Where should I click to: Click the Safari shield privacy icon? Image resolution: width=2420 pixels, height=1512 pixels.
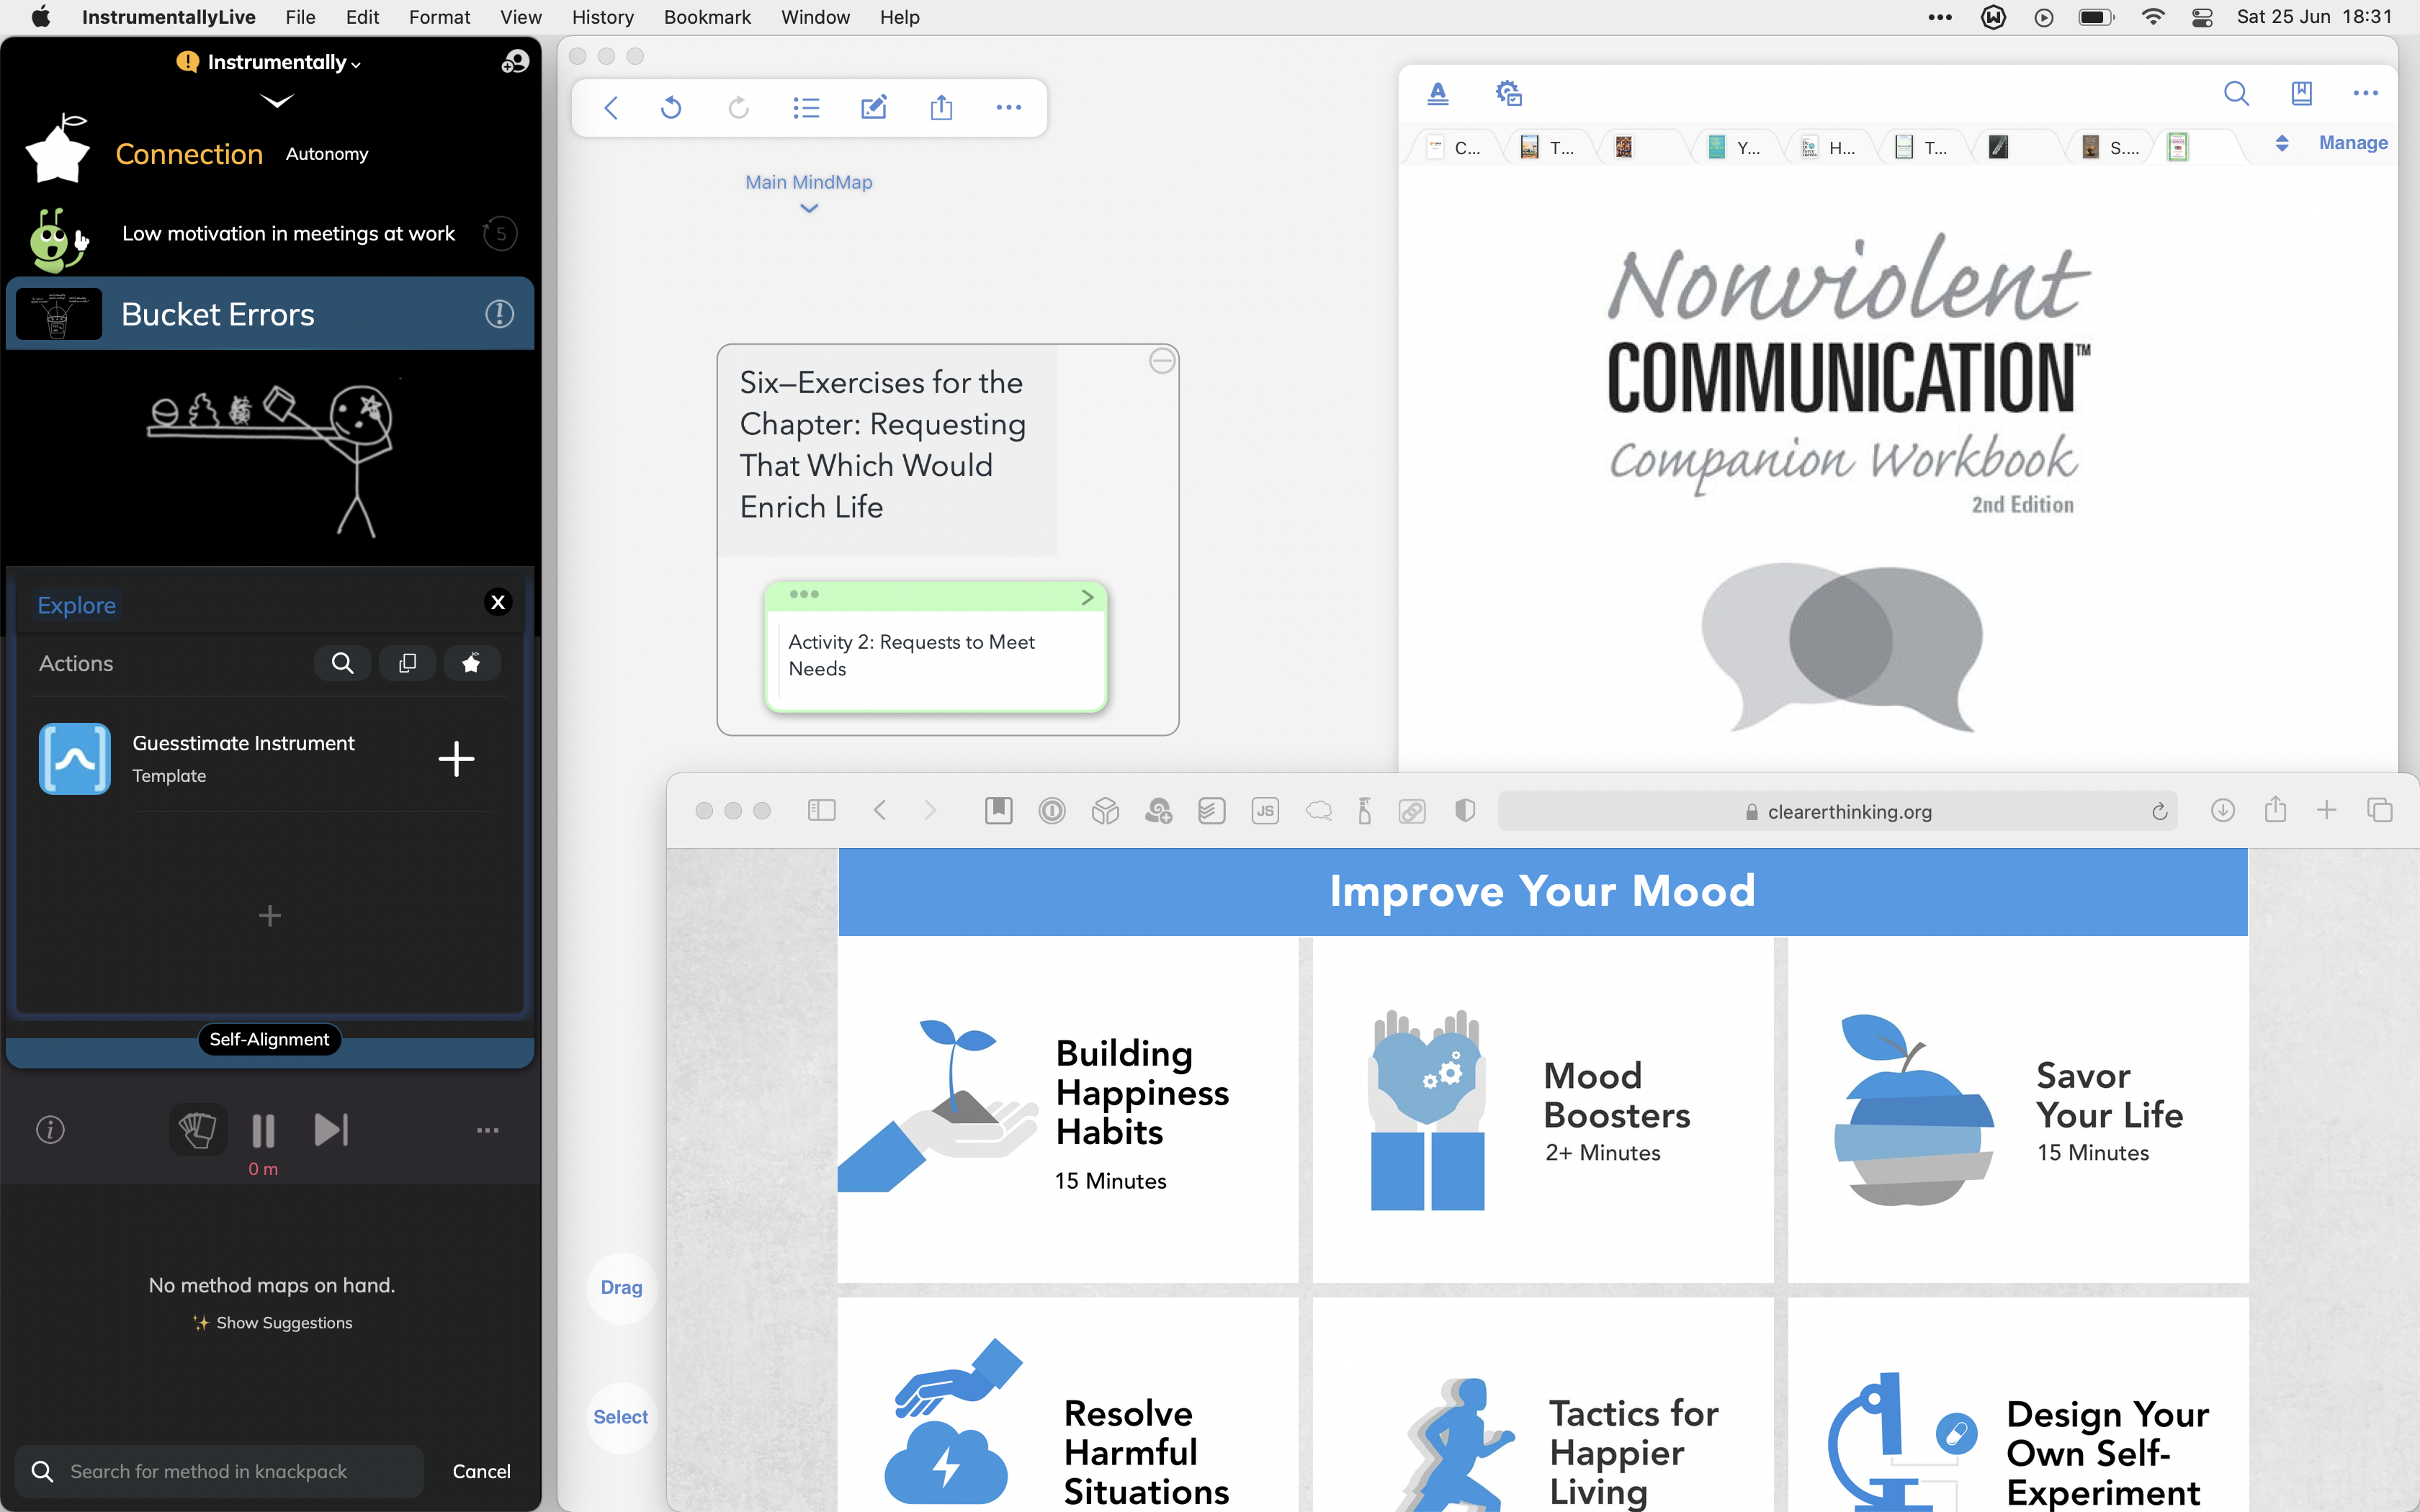1465,811
